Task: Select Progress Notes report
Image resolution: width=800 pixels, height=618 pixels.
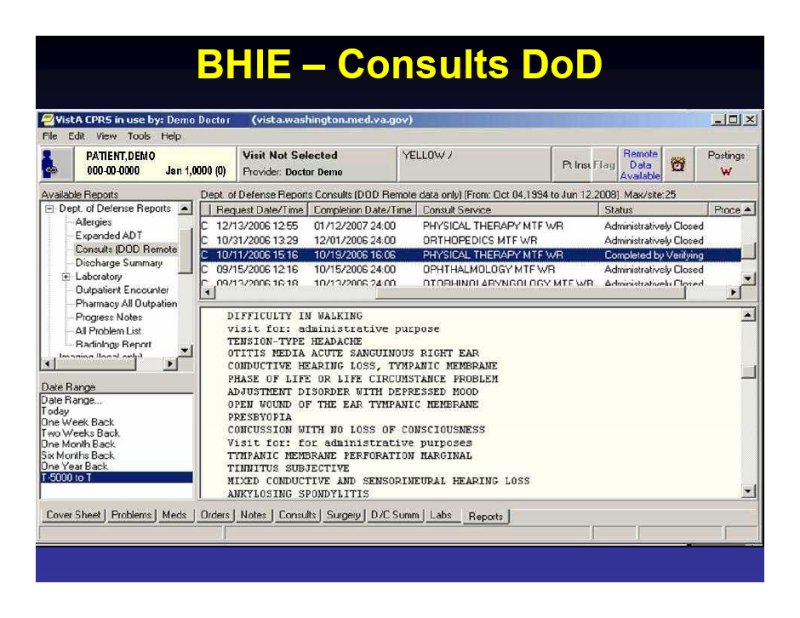Action: 109,317
